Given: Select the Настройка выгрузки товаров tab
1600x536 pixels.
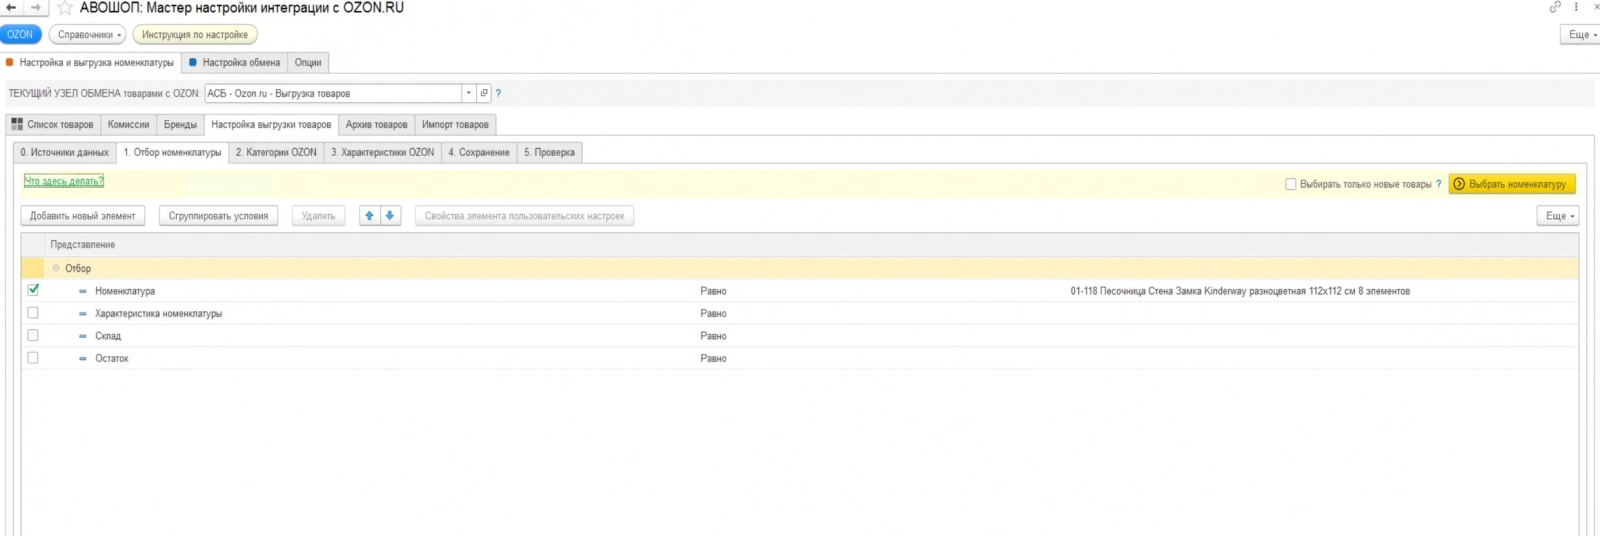Looking at the screenshot, I should [271, 124].
